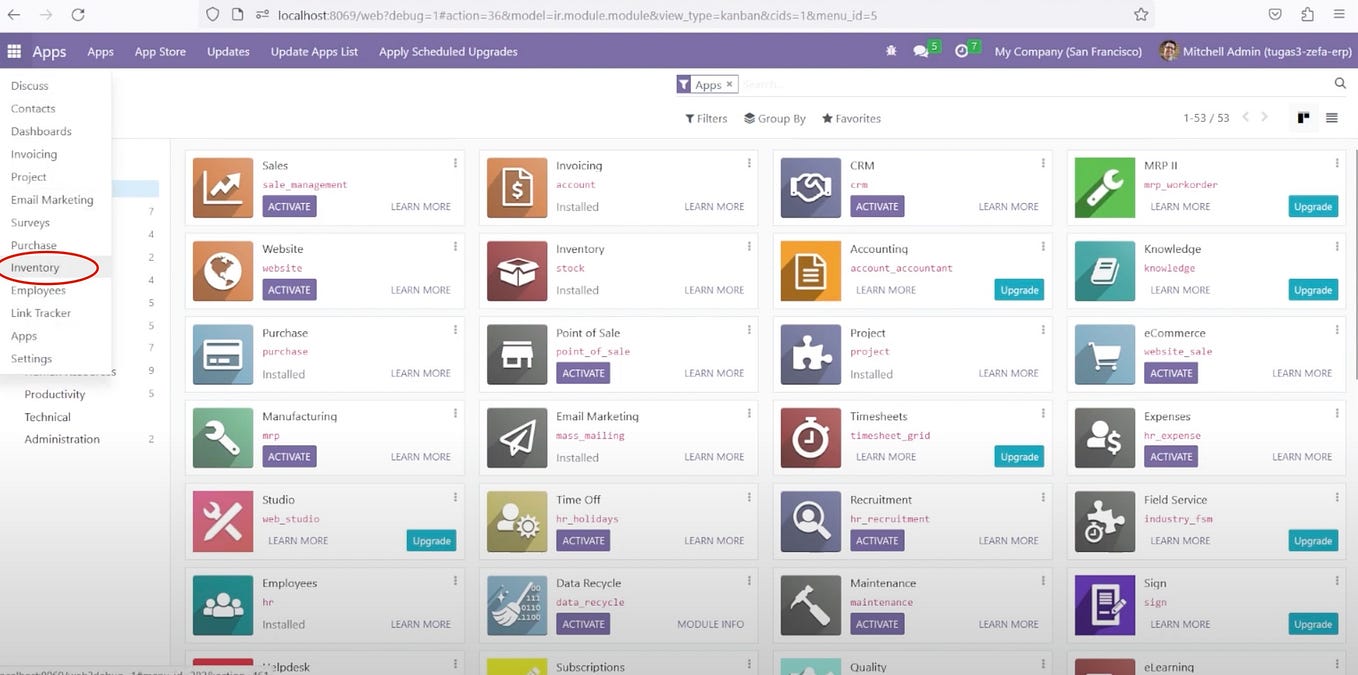Click the Inventory app cube icon

click(x=515, y=270)
